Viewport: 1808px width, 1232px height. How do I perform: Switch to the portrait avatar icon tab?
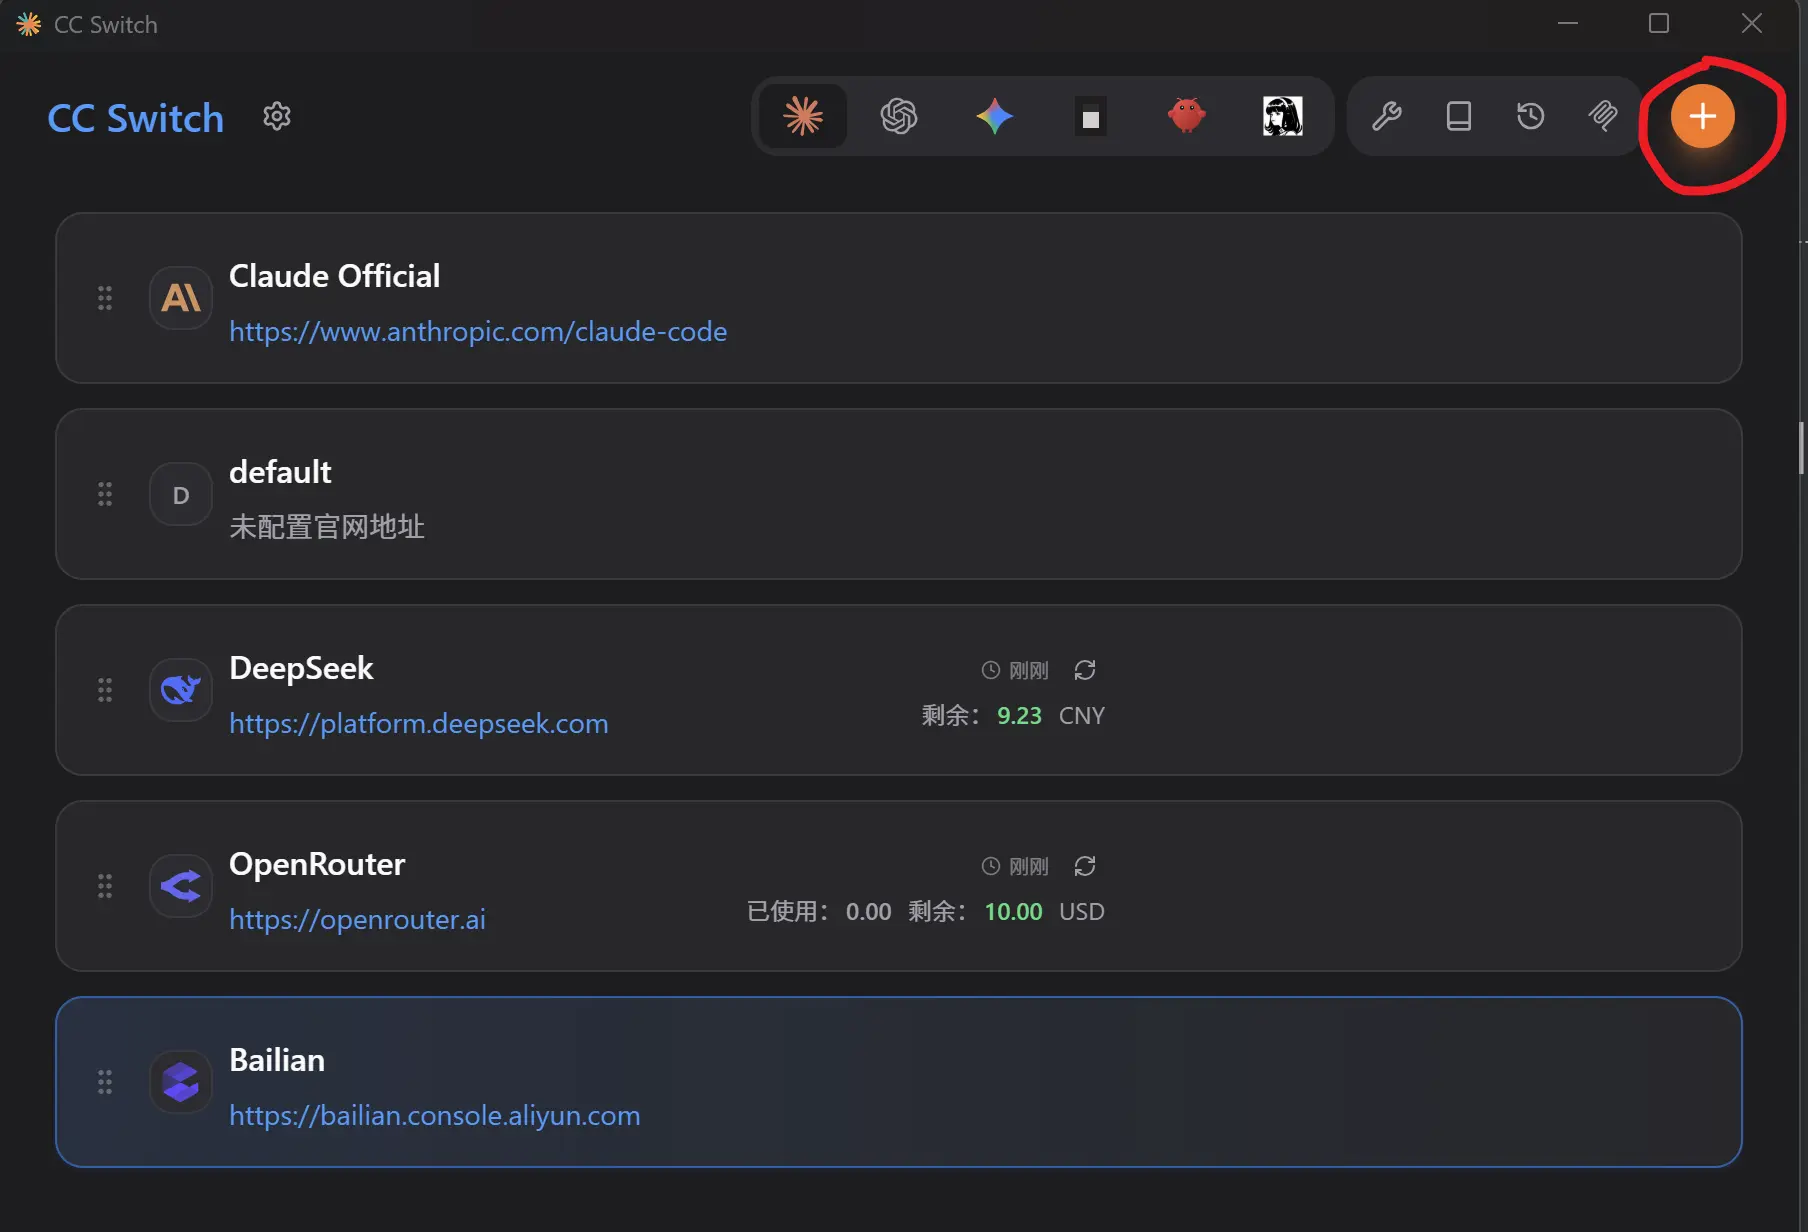[x=1283, y=117]
